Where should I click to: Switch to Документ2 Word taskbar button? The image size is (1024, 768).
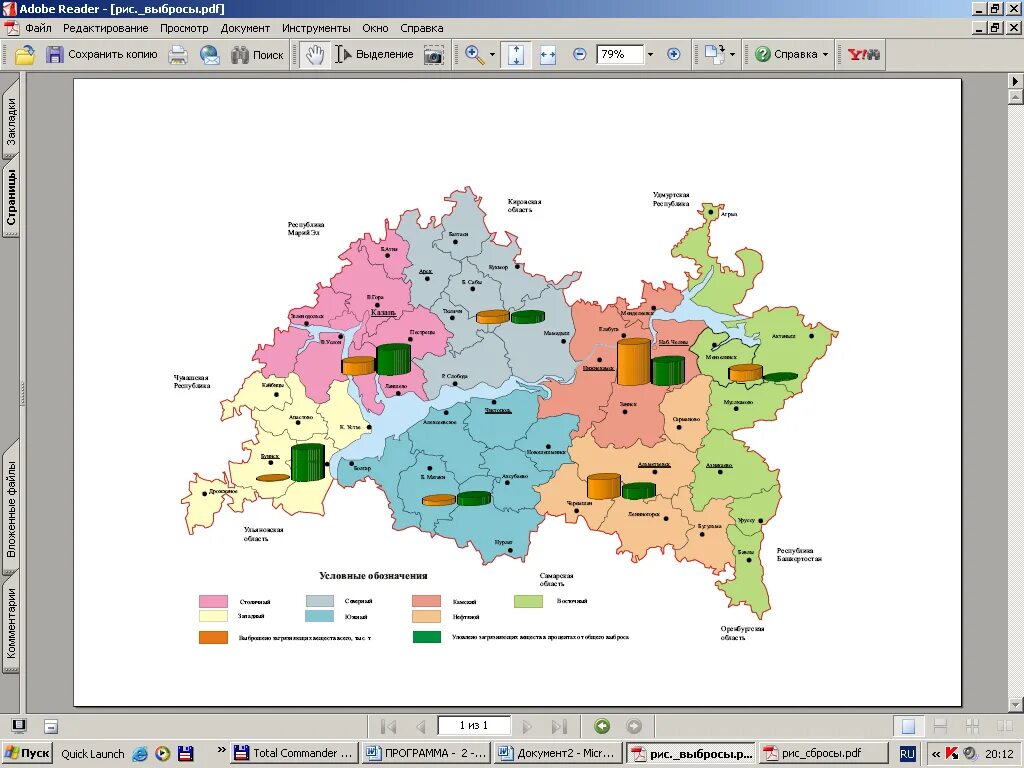click(x=558, y=753)
